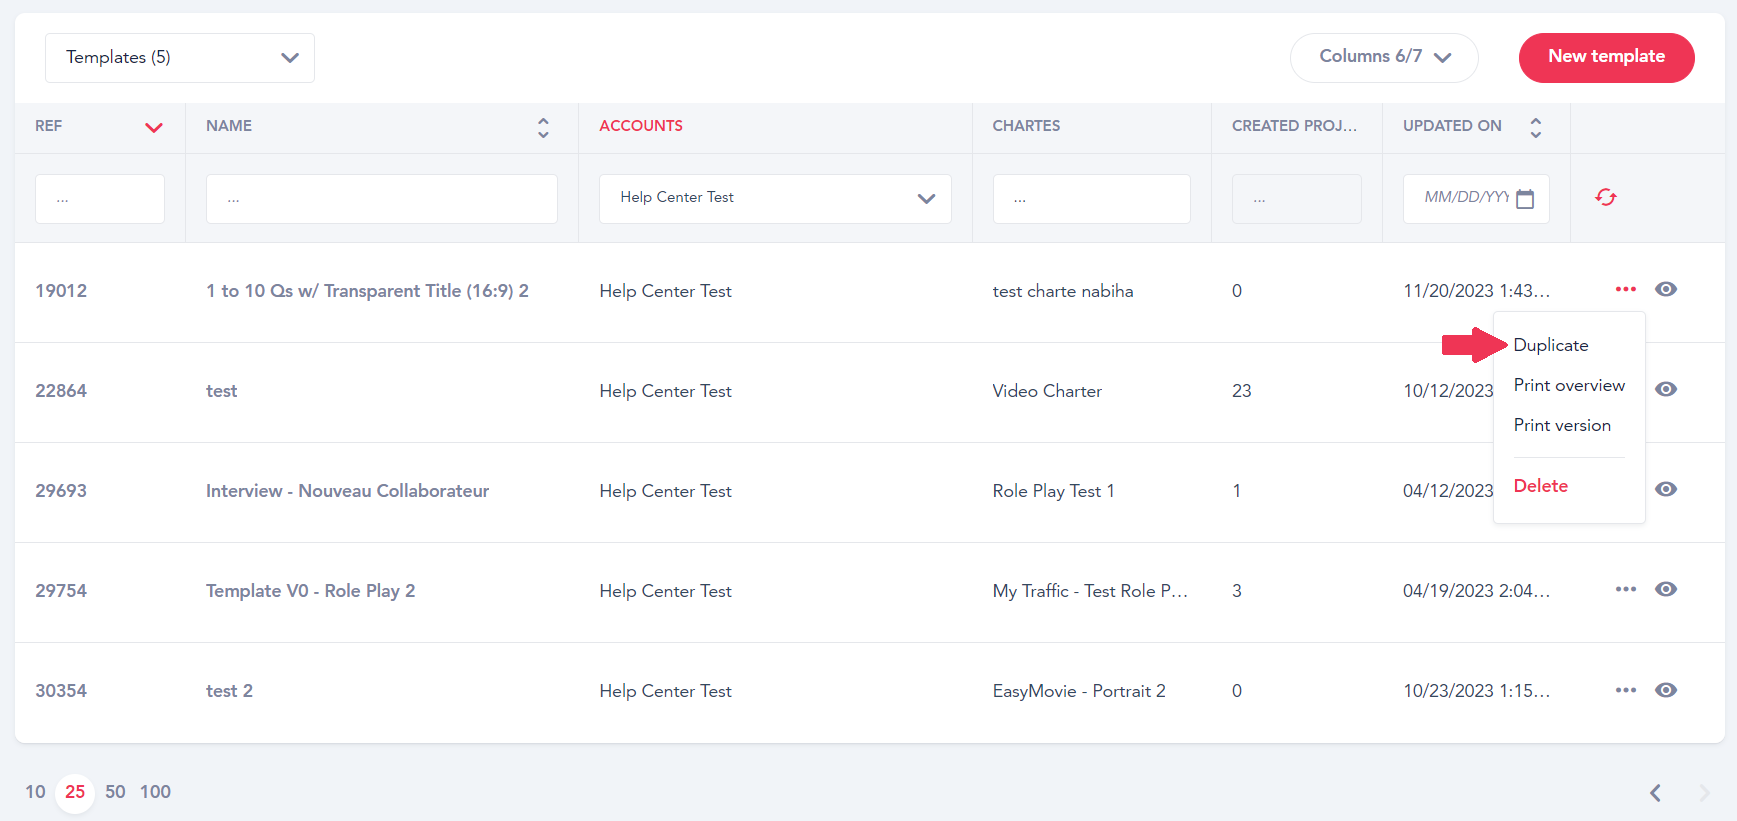
Task: Click the CHARTES column header
Action: tap(1026, 126)
